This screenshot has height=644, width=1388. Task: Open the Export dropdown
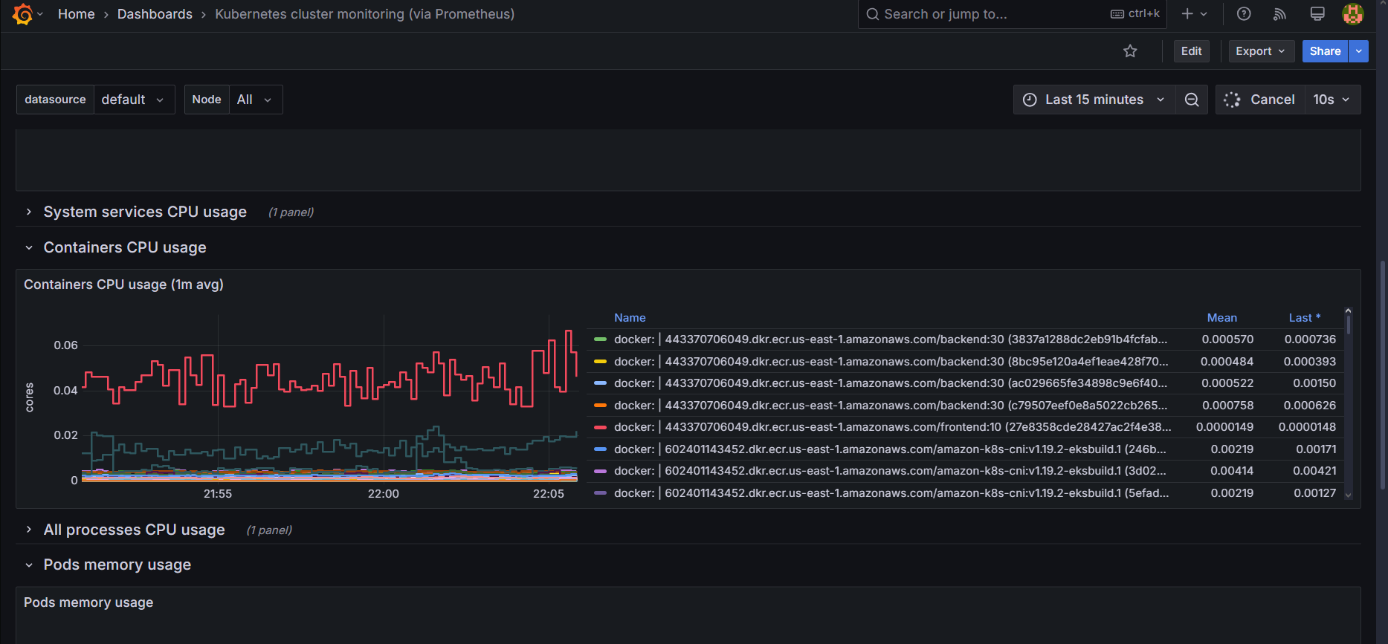pos(1261,51)
